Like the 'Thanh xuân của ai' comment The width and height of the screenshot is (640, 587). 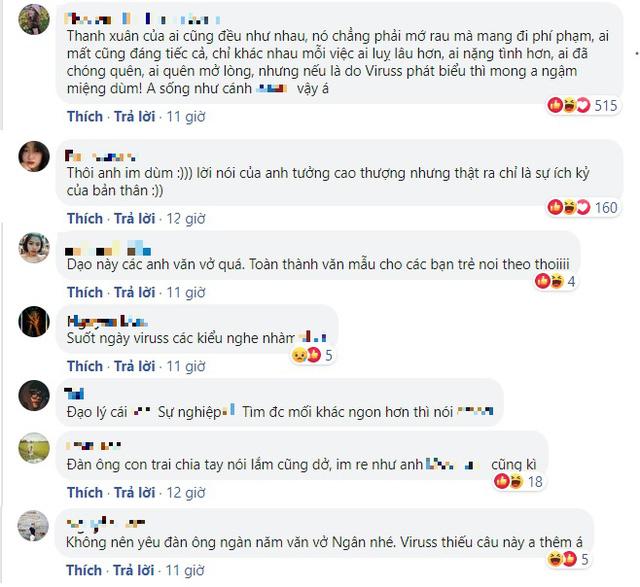[x=85, y=117]
